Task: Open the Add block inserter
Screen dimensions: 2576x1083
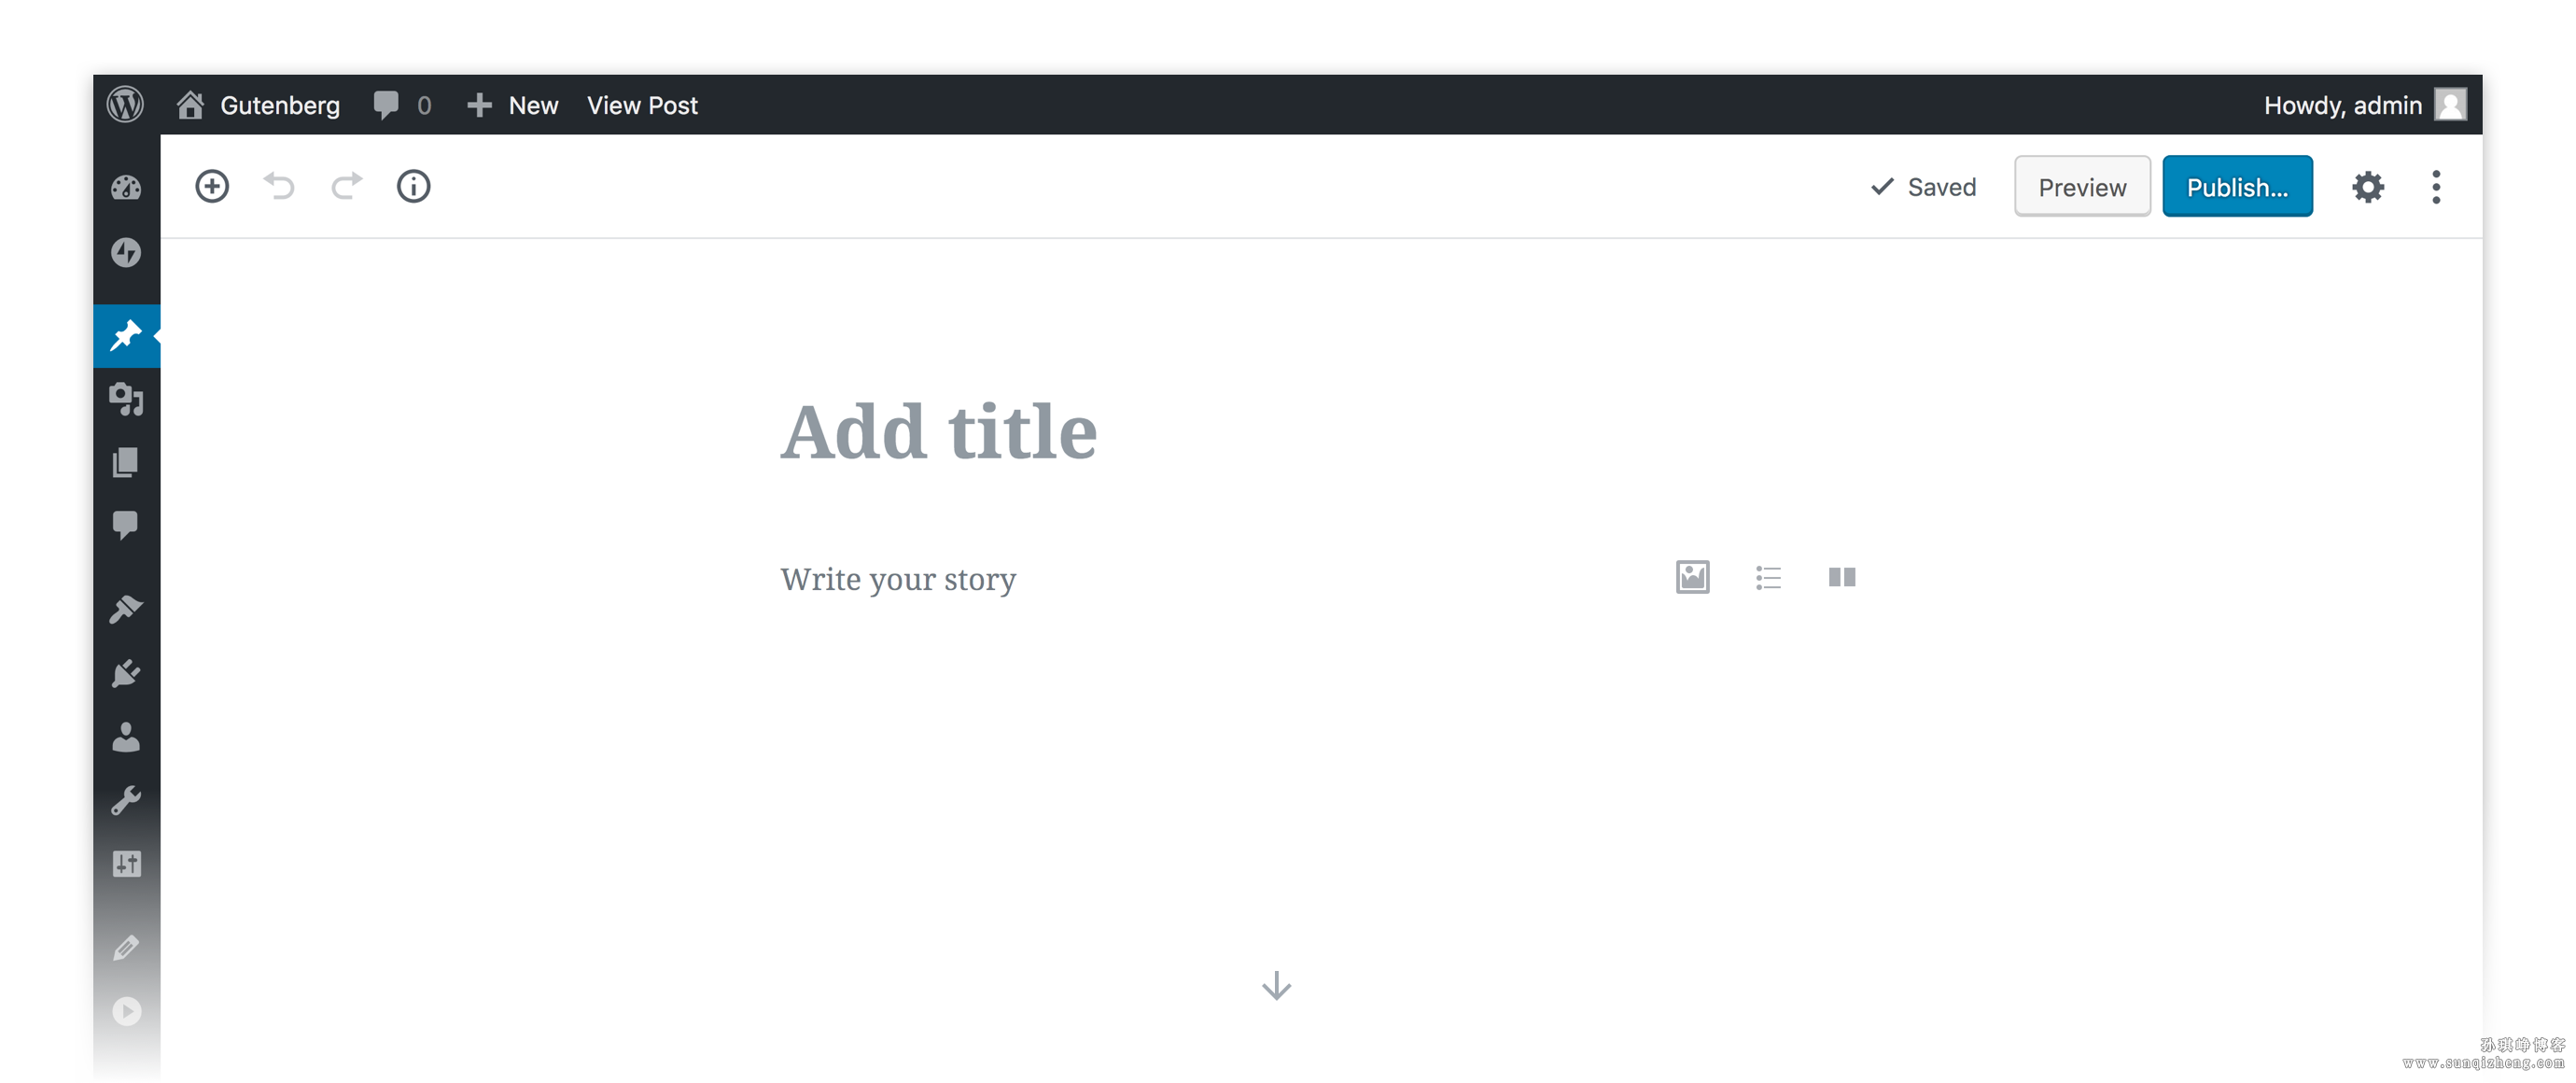Action: 211,186
